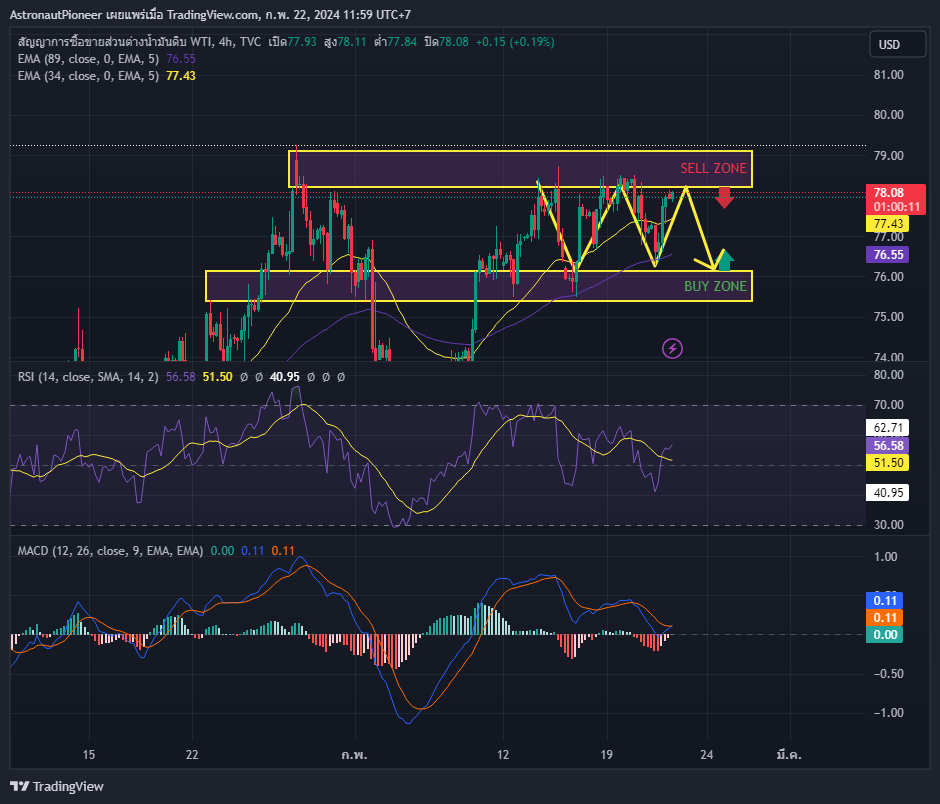Click the 22 date on time axis
The image size is (940, 804).
192,754
